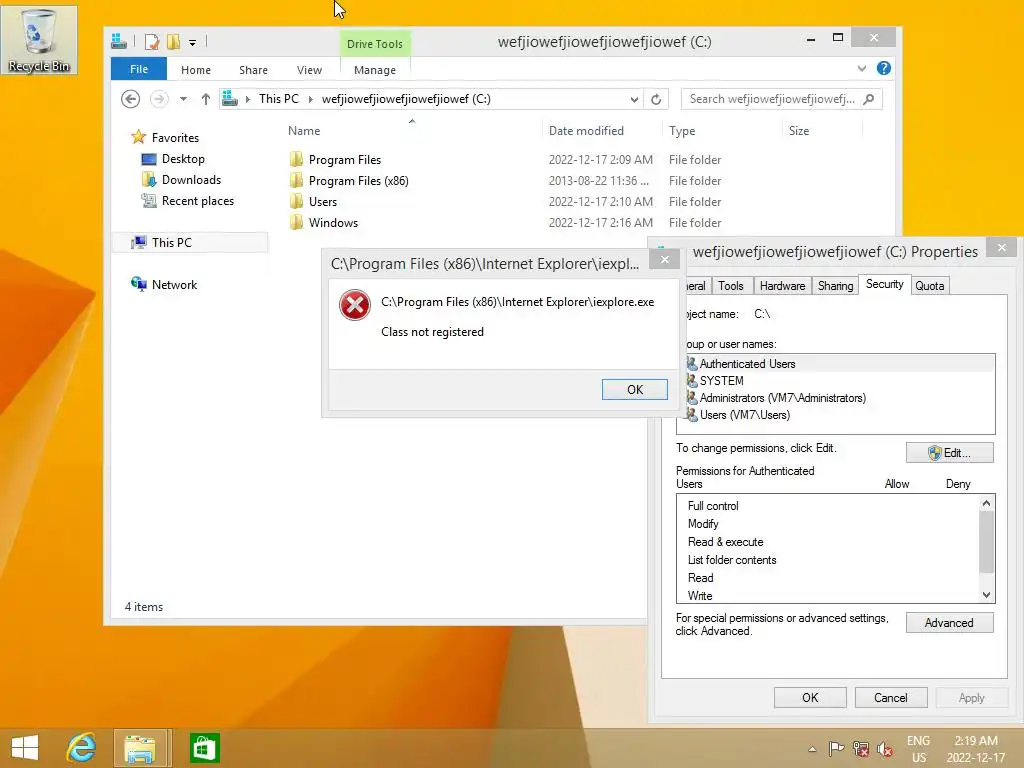1024x768 pixels.
Task: Open the address bar history dropdown
Action: point(634,99)
